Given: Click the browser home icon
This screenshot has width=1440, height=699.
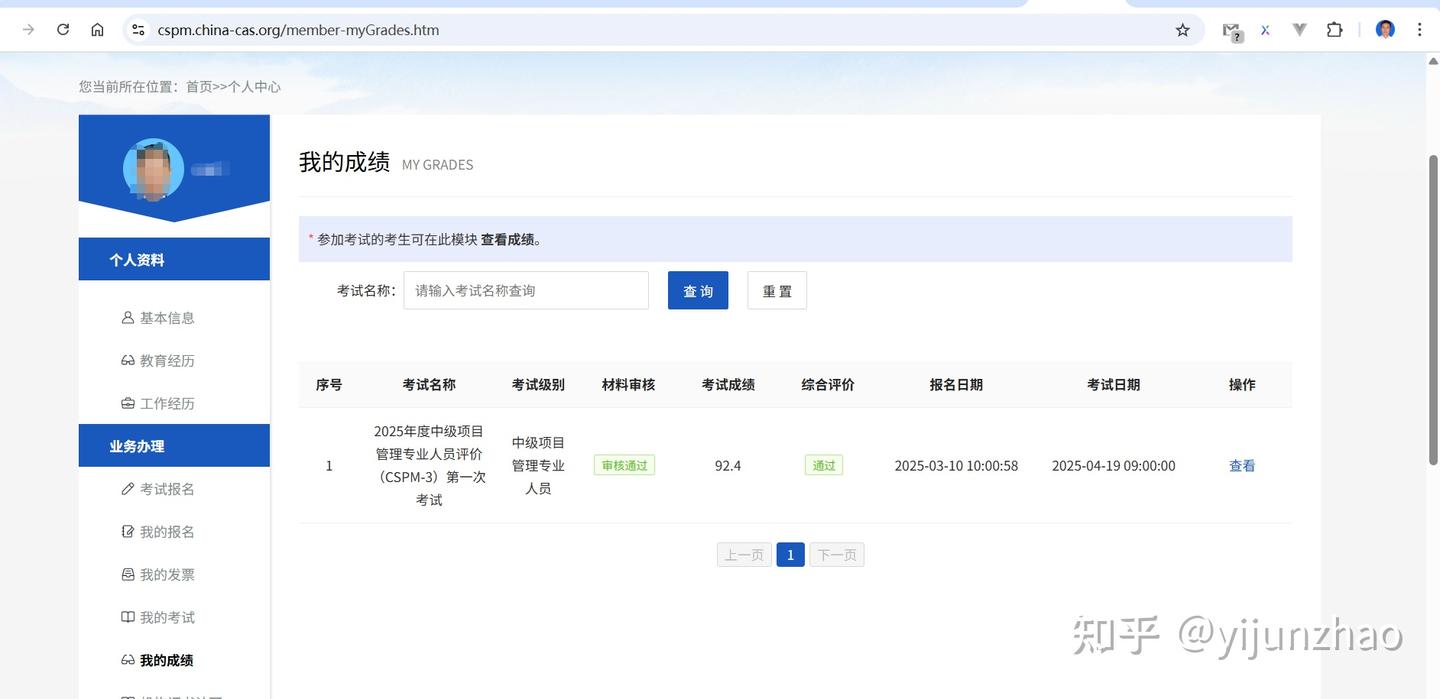Looking at the screenshot, I should click(x=97, y=29).
